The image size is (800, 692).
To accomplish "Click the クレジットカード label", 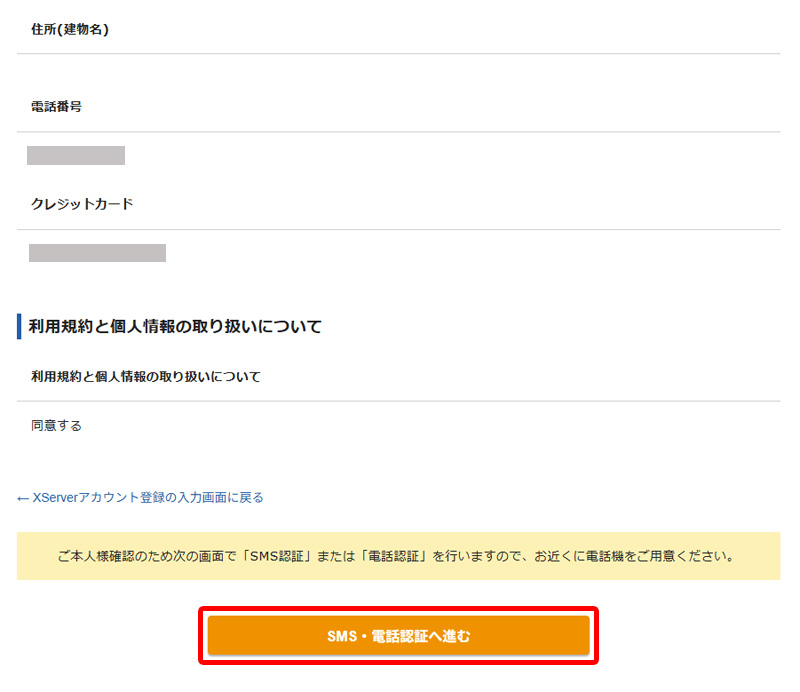I will [x=82, y=204].
